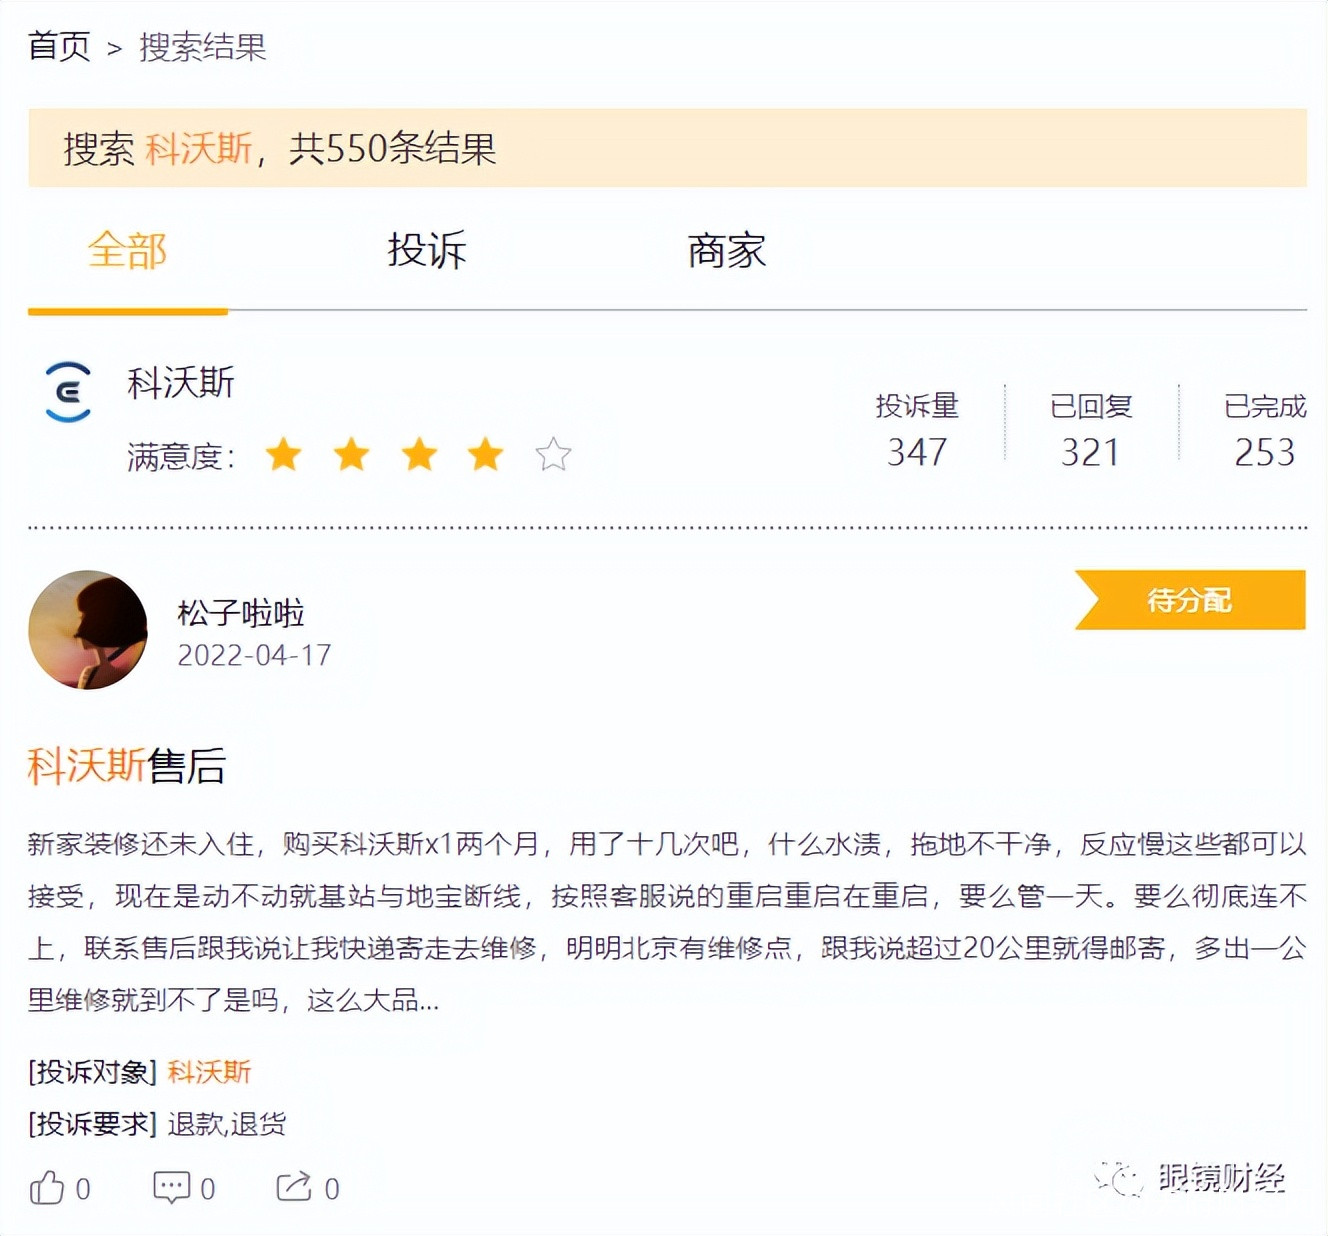The width and height of the screenshot is (1328, 1236).
Task: Click the first gold satisfaction star
Action: (284, 455)
